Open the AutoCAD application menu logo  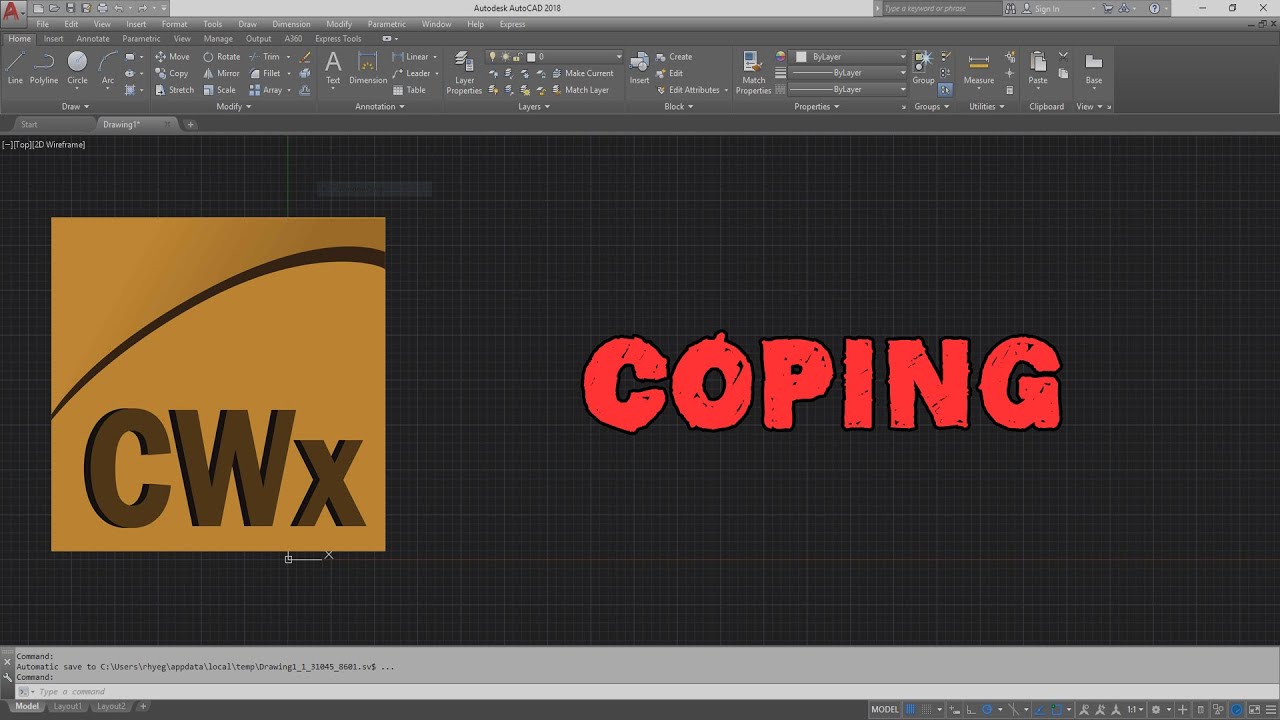[x=12, y=12]
